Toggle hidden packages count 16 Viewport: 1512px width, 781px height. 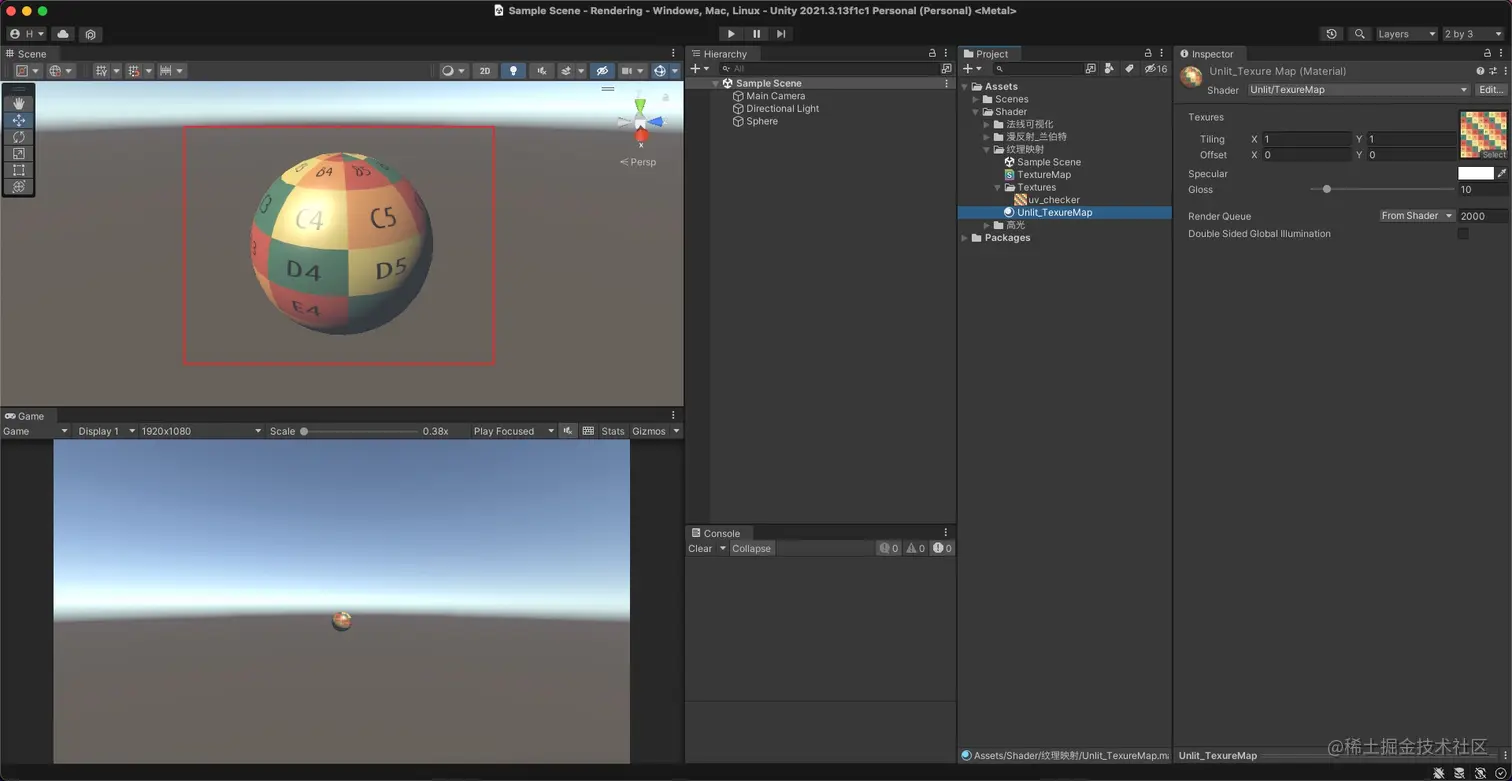pyautogui.click(x=1156, y=69)
